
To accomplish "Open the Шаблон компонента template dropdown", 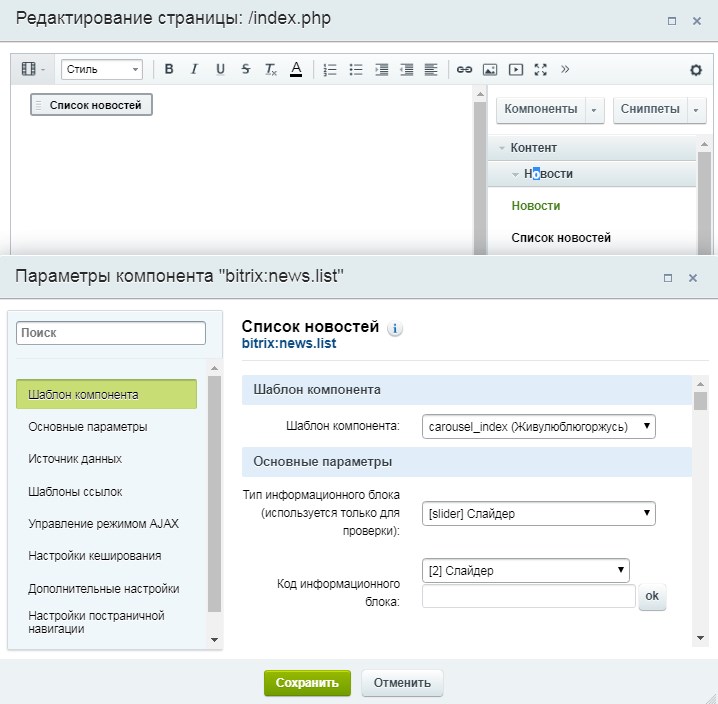I will pyautogui.click(x=538, y=427).
